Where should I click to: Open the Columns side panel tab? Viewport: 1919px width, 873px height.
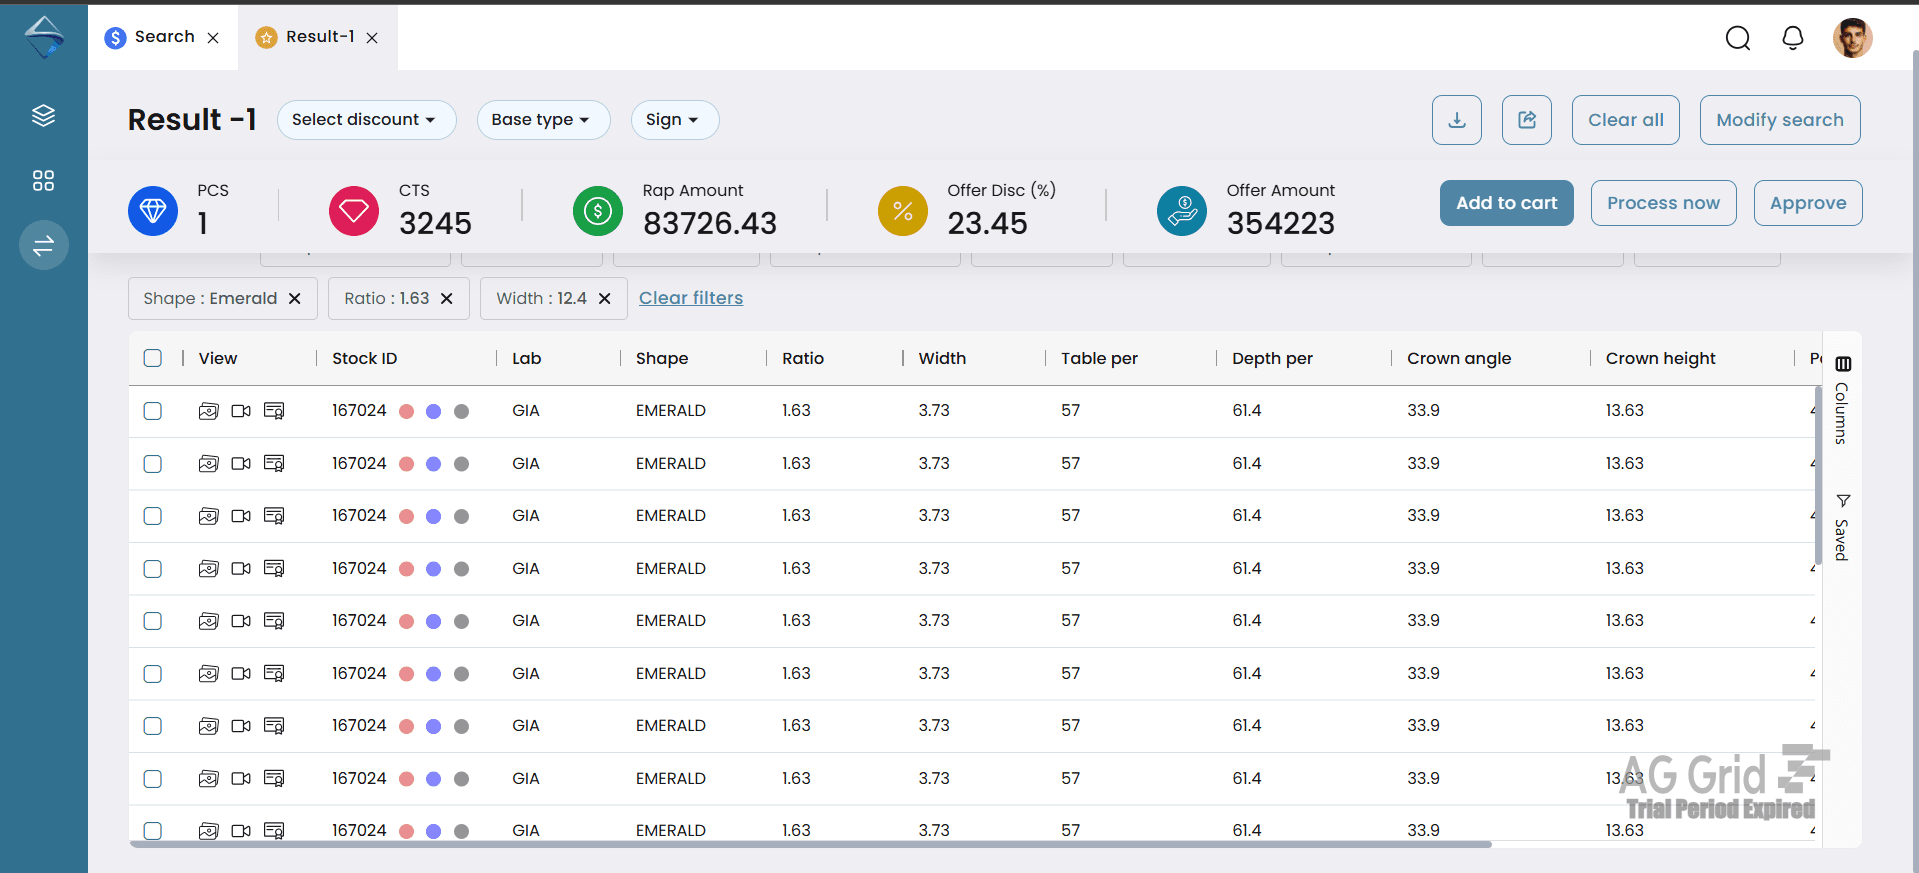click(1842, 400)
